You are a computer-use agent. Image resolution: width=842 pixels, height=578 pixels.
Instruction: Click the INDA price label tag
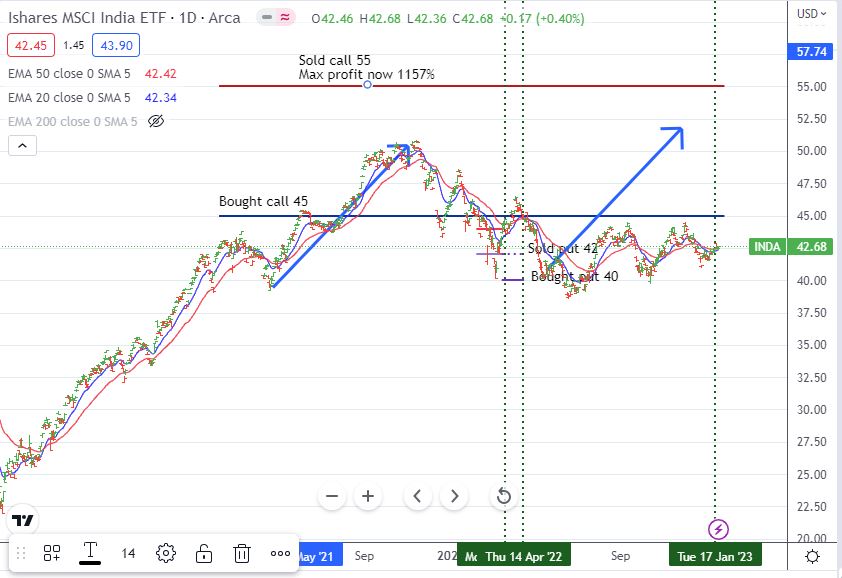point(767,247)
